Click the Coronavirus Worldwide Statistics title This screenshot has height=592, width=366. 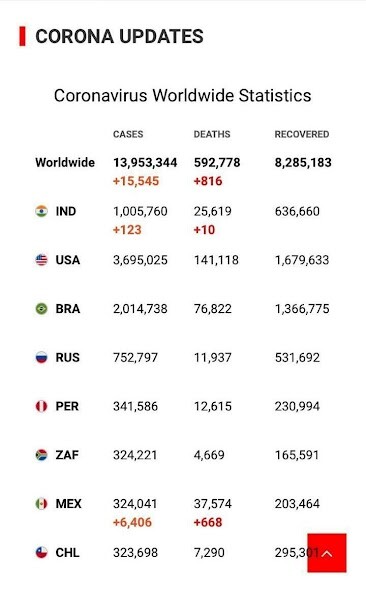pyautogui.click(x=182, y=96)
